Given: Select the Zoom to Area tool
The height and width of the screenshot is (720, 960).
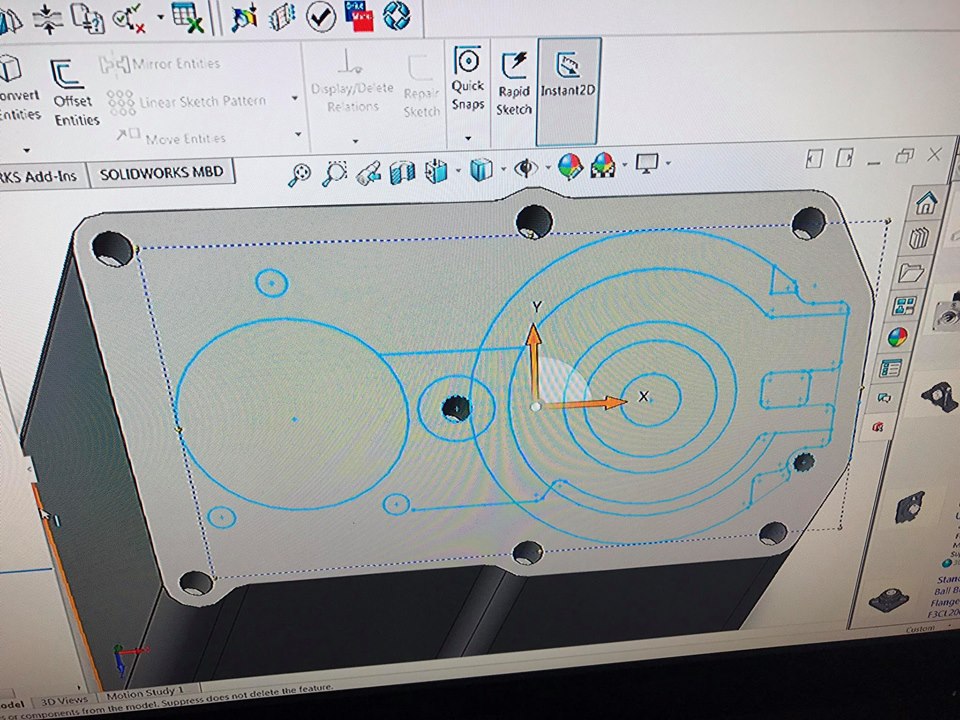Looking at the screenshot, I should [335, 173].
